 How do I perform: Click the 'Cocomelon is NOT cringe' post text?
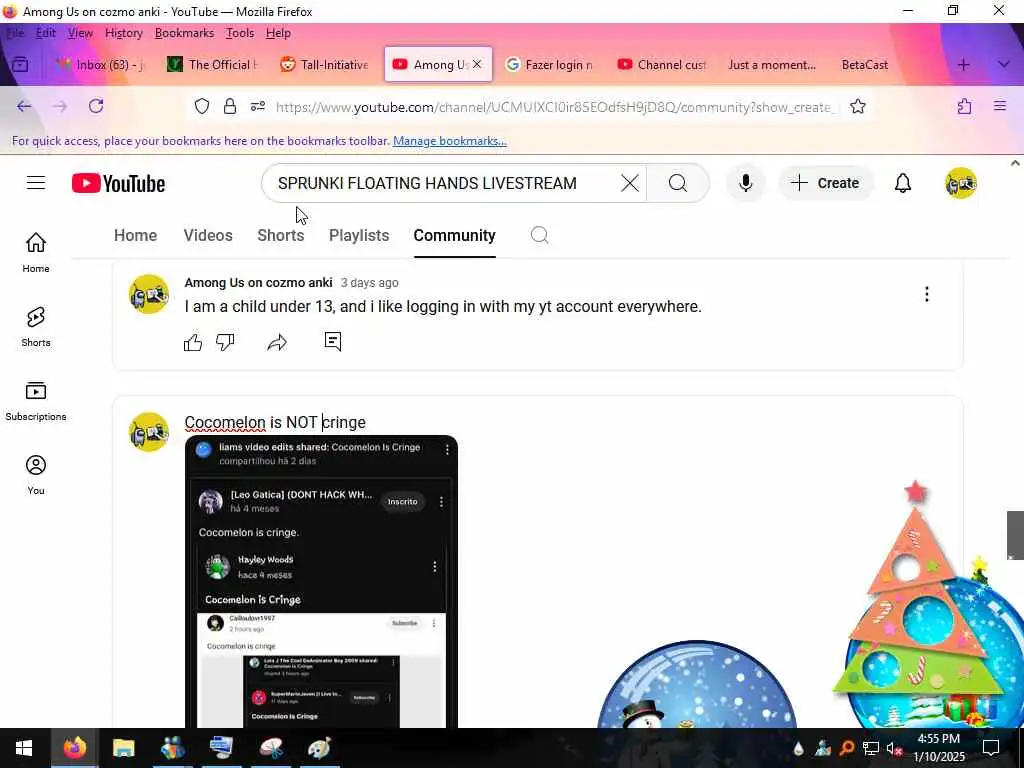(275, 423)
